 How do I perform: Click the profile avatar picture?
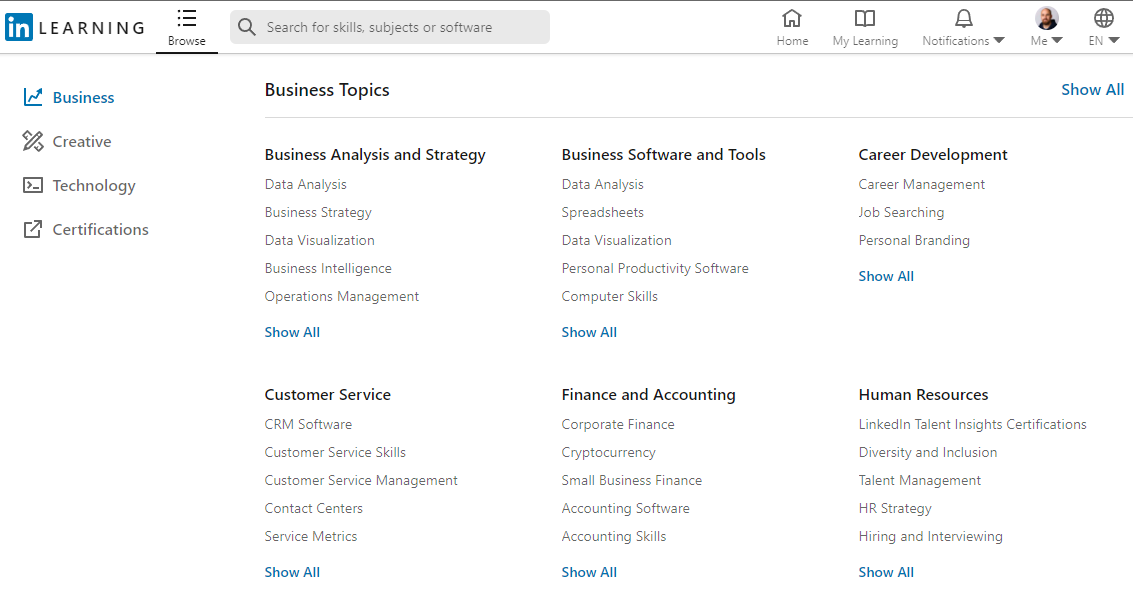tap(1046, 18)
